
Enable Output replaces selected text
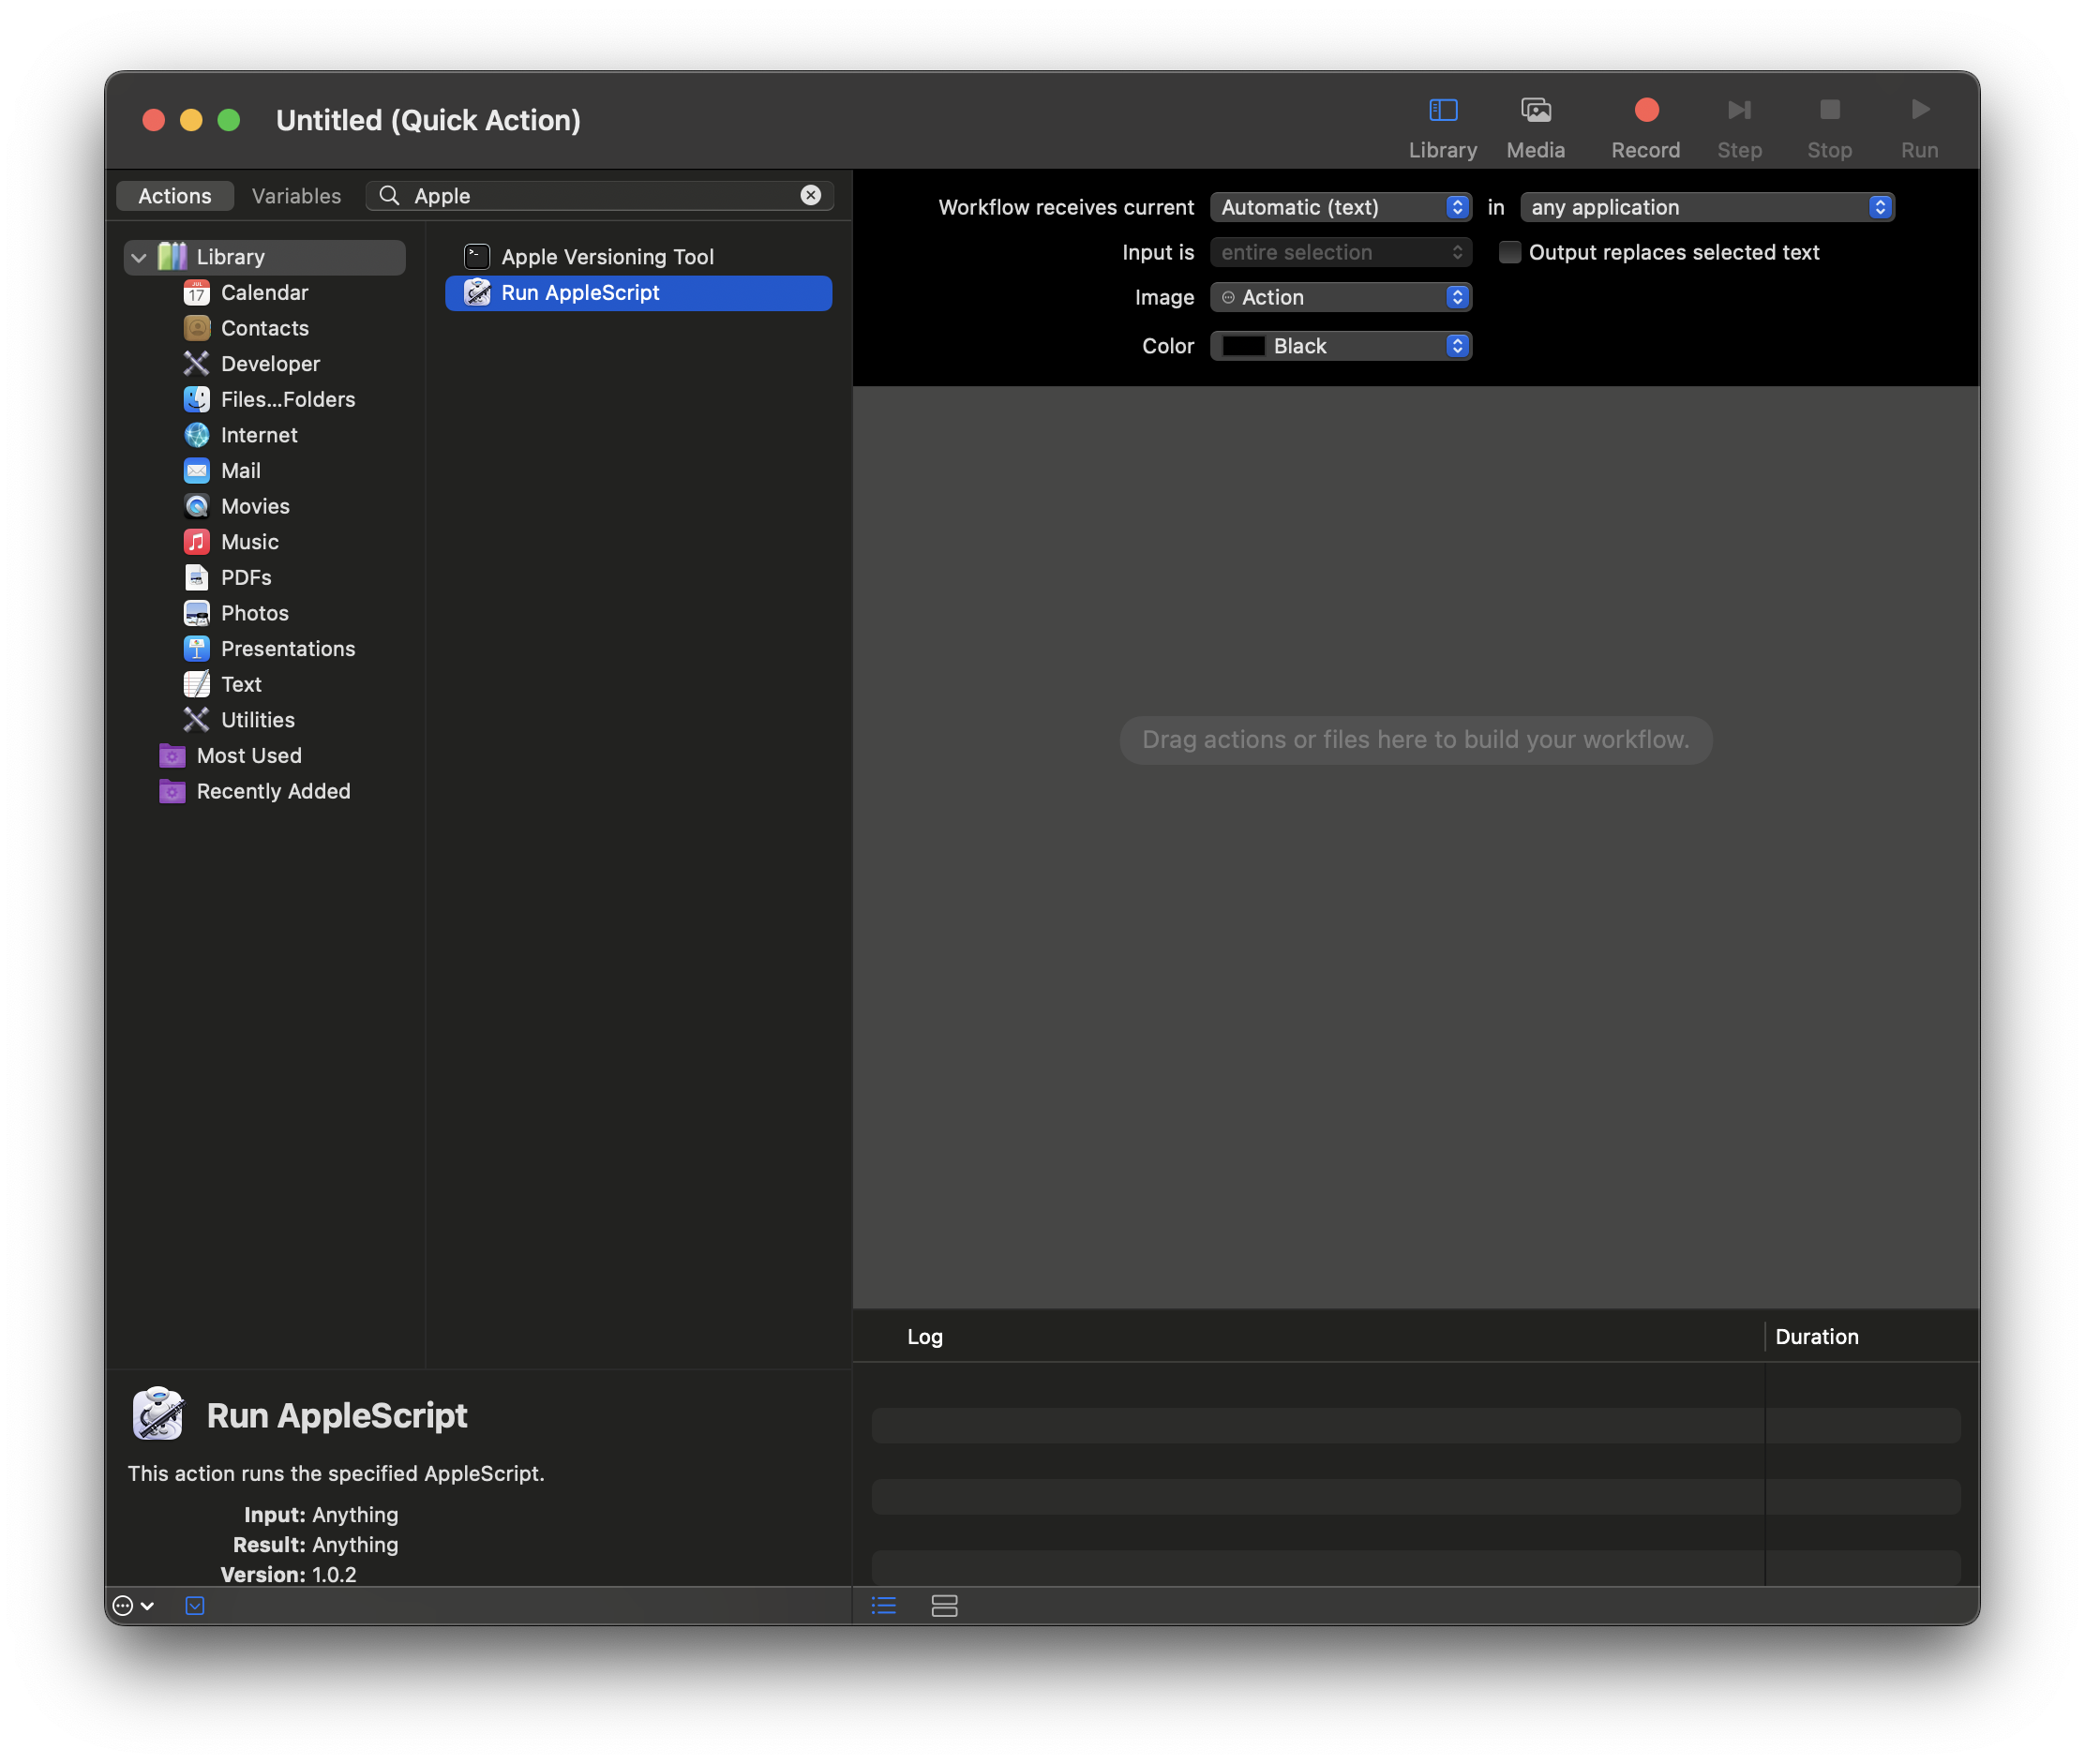[1509, 252]
